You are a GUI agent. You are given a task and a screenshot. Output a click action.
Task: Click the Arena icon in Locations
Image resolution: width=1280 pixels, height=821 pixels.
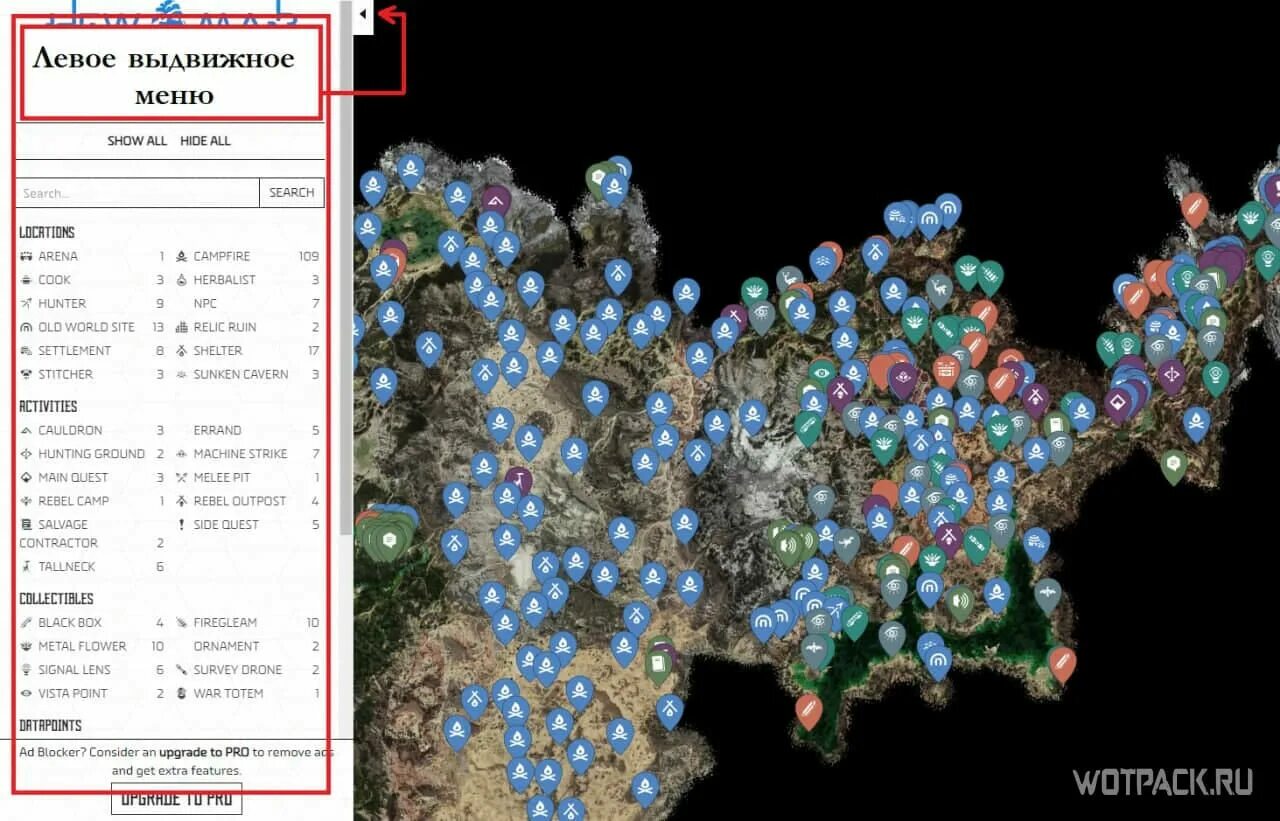pyautogui.click(x=26, y=256)
